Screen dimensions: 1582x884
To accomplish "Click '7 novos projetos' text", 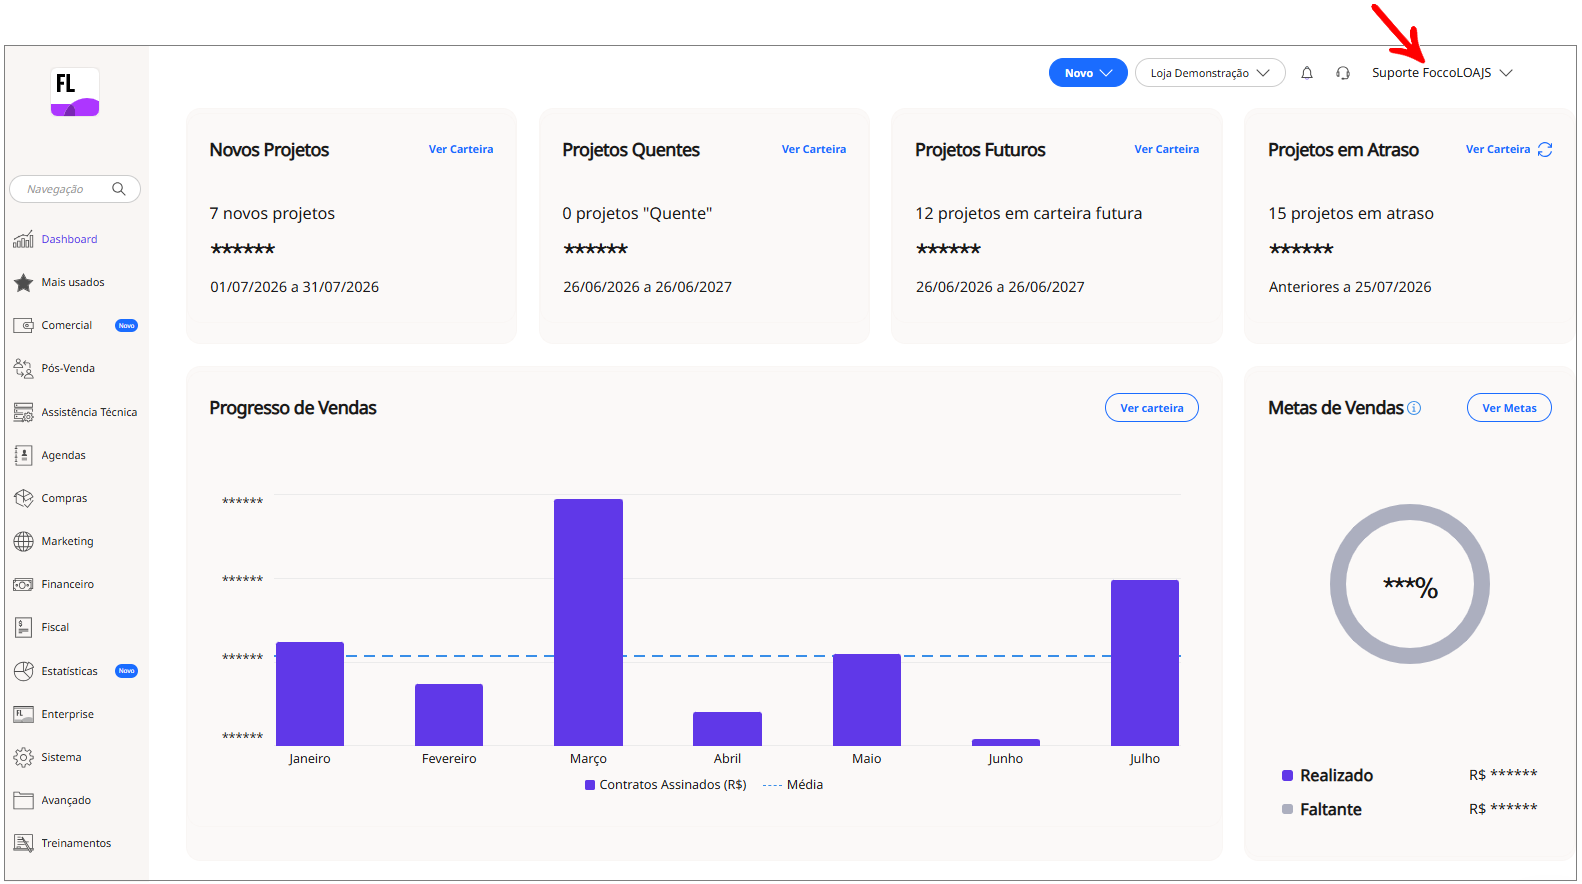I will coord(272,213).
